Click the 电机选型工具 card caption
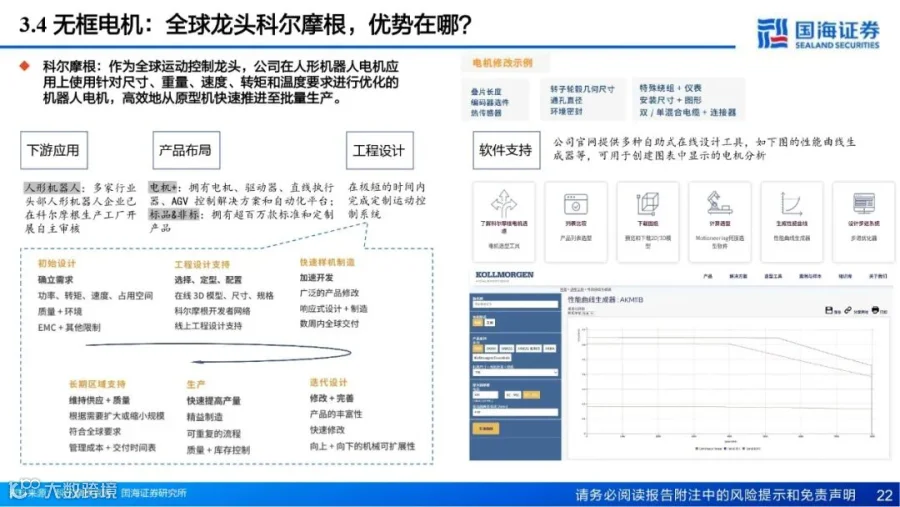Viewport: 900px width, 507px height. [x=503, y=246]
